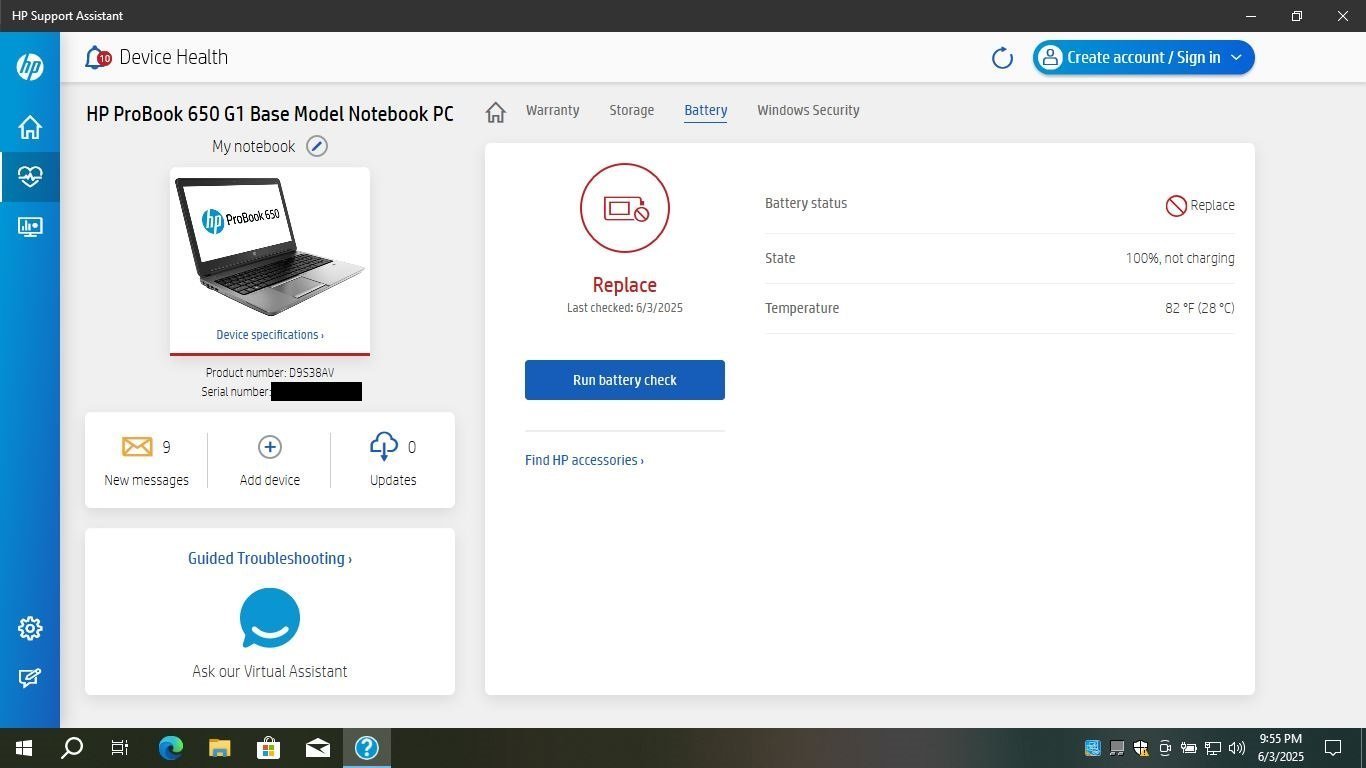Click the network tray icon
This screenshot has width=1366, height=768.
click(1213, 748)
